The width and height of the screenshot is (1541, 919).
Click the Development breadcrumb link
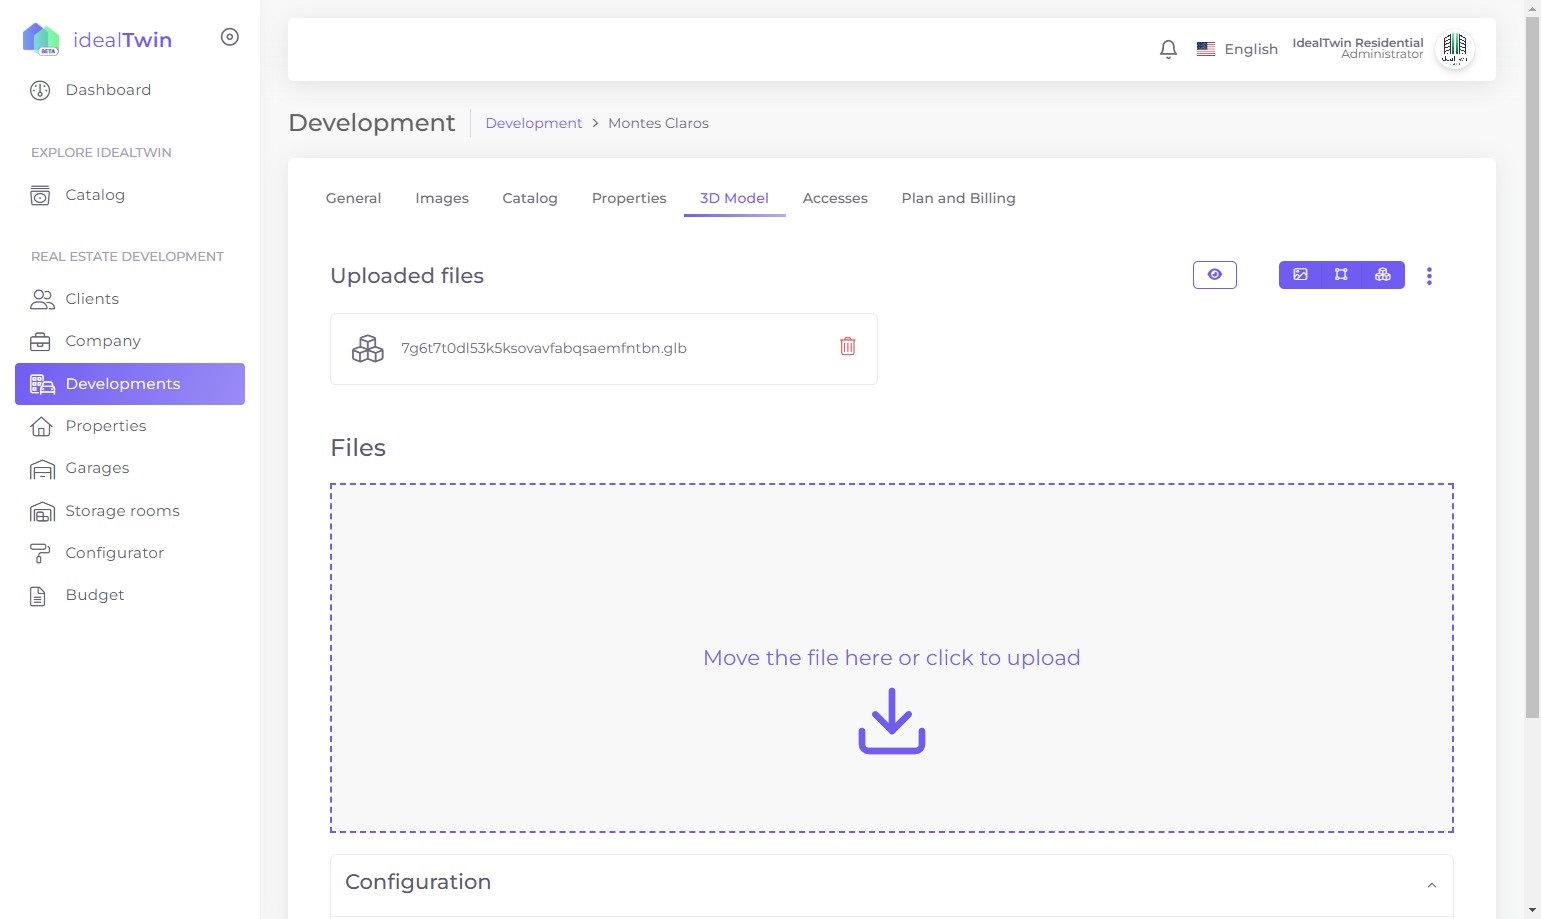coord(533,123)
